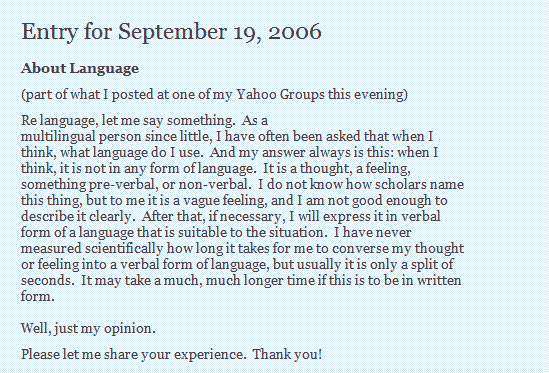Viewport: 549px width, 373px height.
Task: Click the single word form. ending the paragraph
Action: [38, 296]
